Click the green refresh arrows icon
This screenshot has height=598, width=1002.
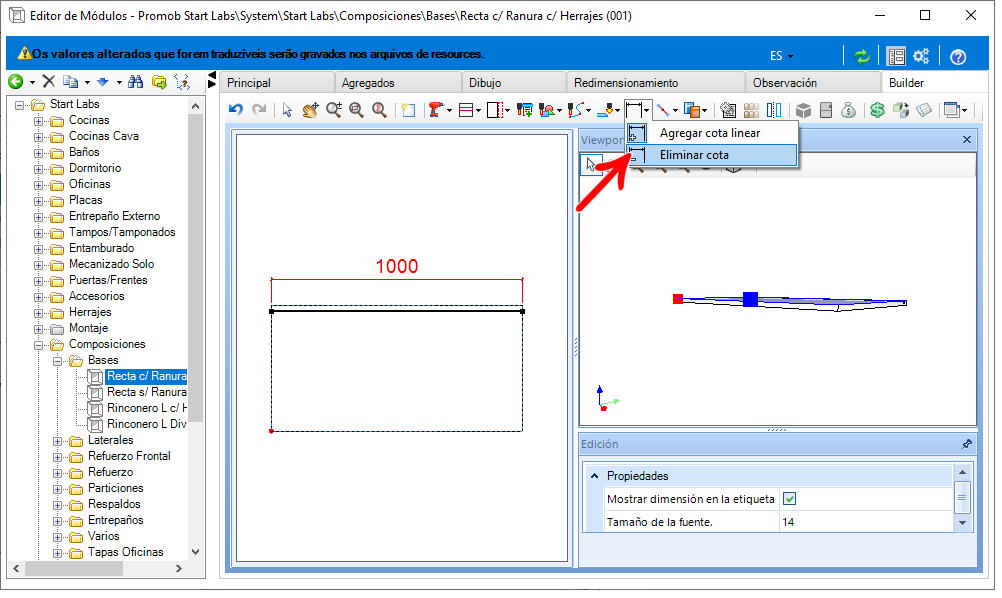pos(861,56)
